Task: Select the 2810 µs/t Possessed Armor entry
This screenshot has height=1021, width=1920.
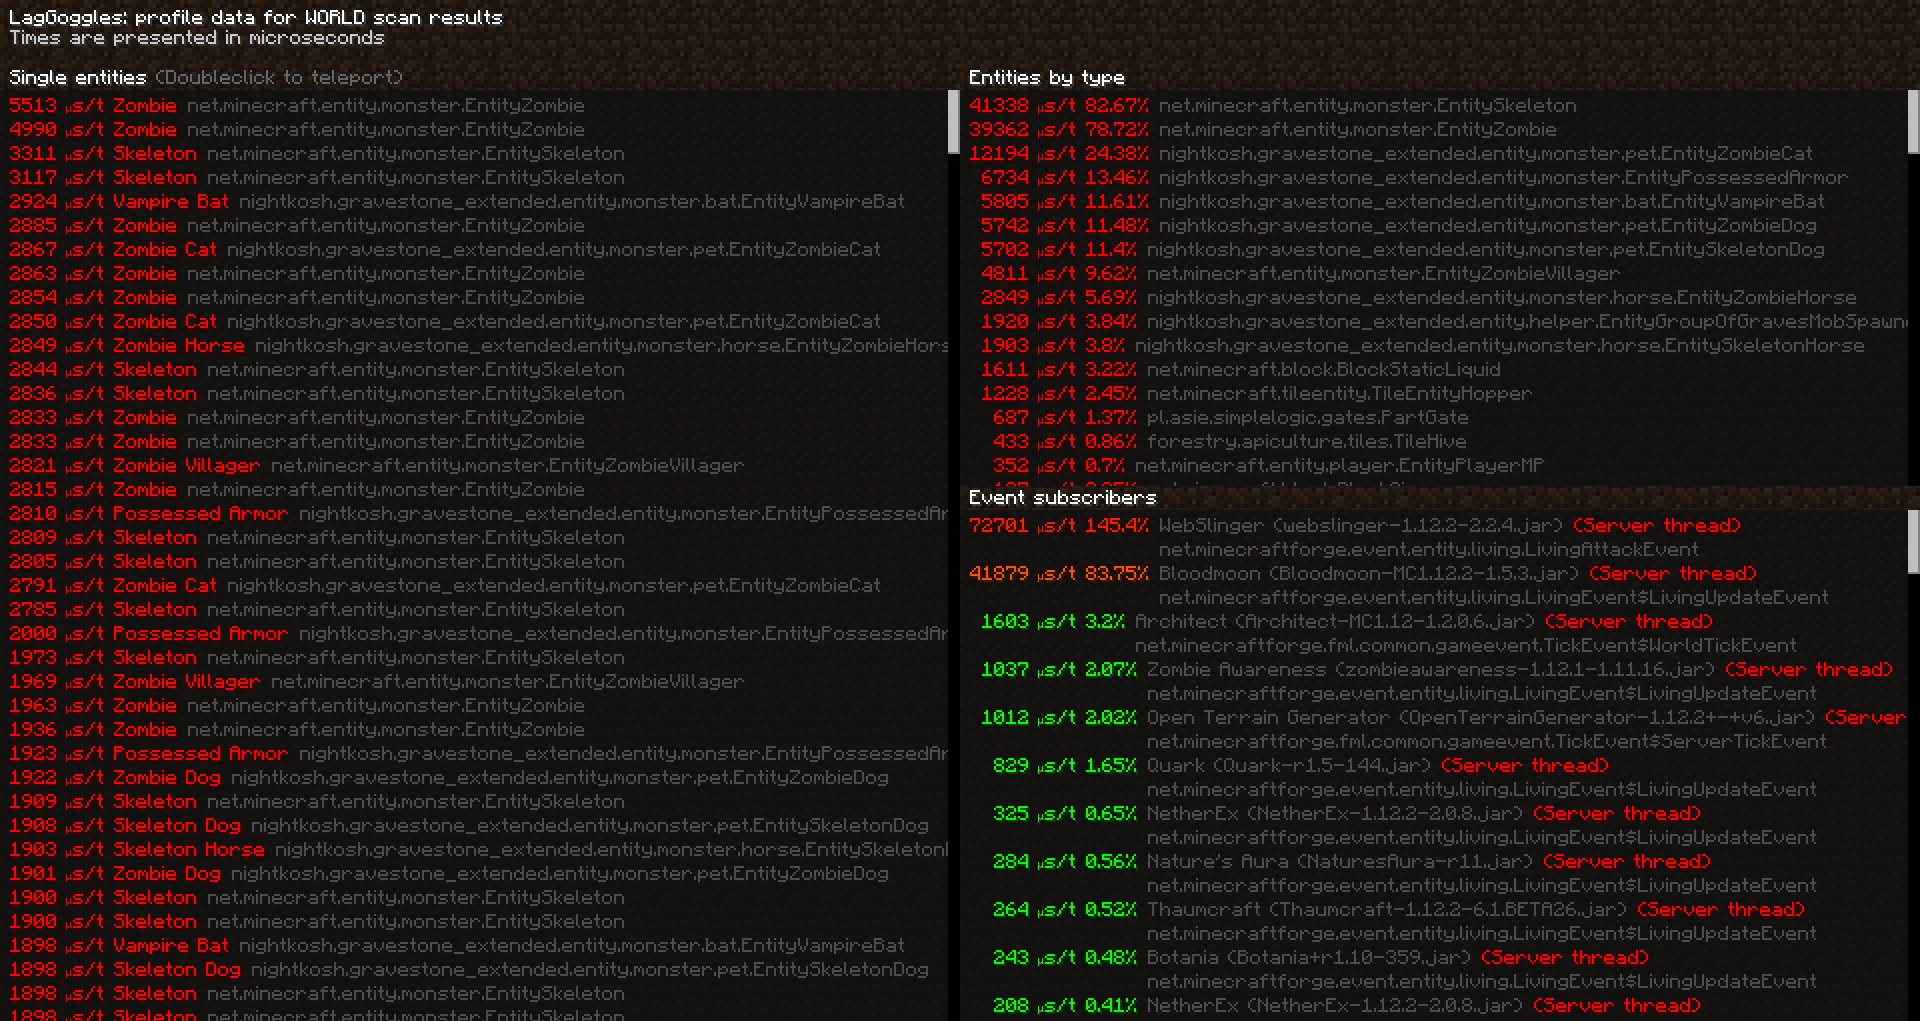Action: point(478,513)
